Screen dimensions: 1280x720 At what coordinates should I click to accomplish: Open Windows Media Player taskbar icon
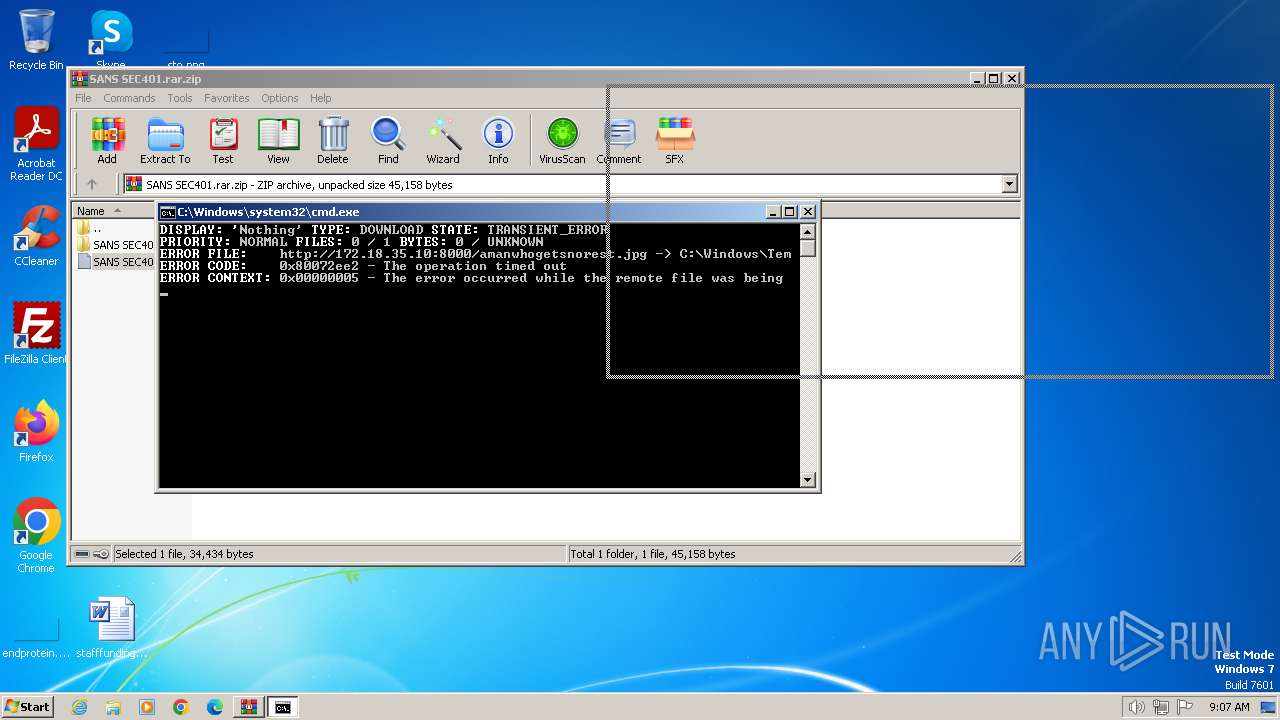tap(147, 707)
